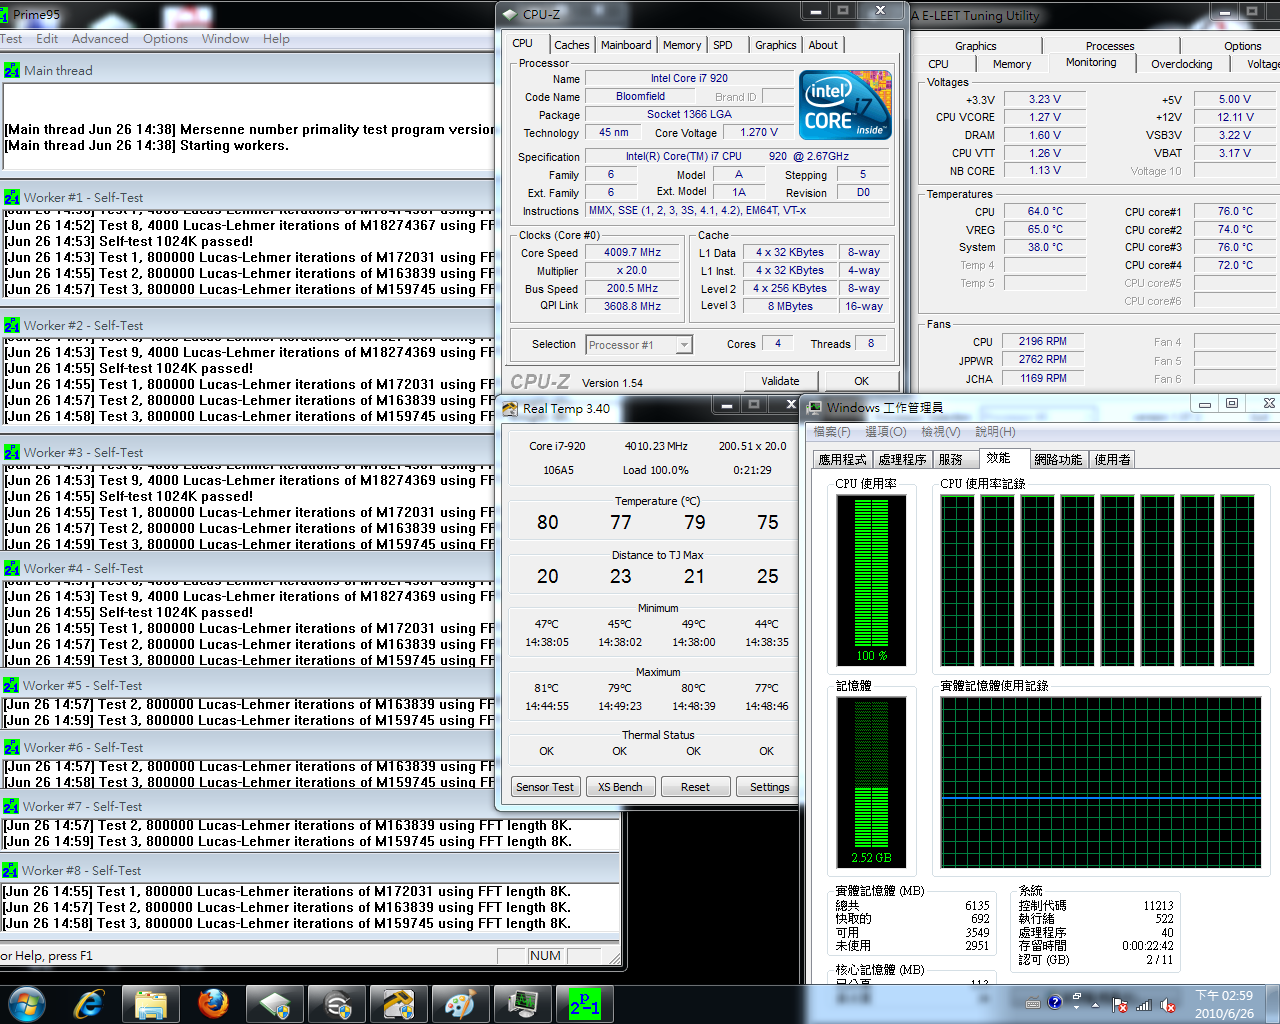
Task: Click OK button in CPU-Z
Action: pos(861,381)
